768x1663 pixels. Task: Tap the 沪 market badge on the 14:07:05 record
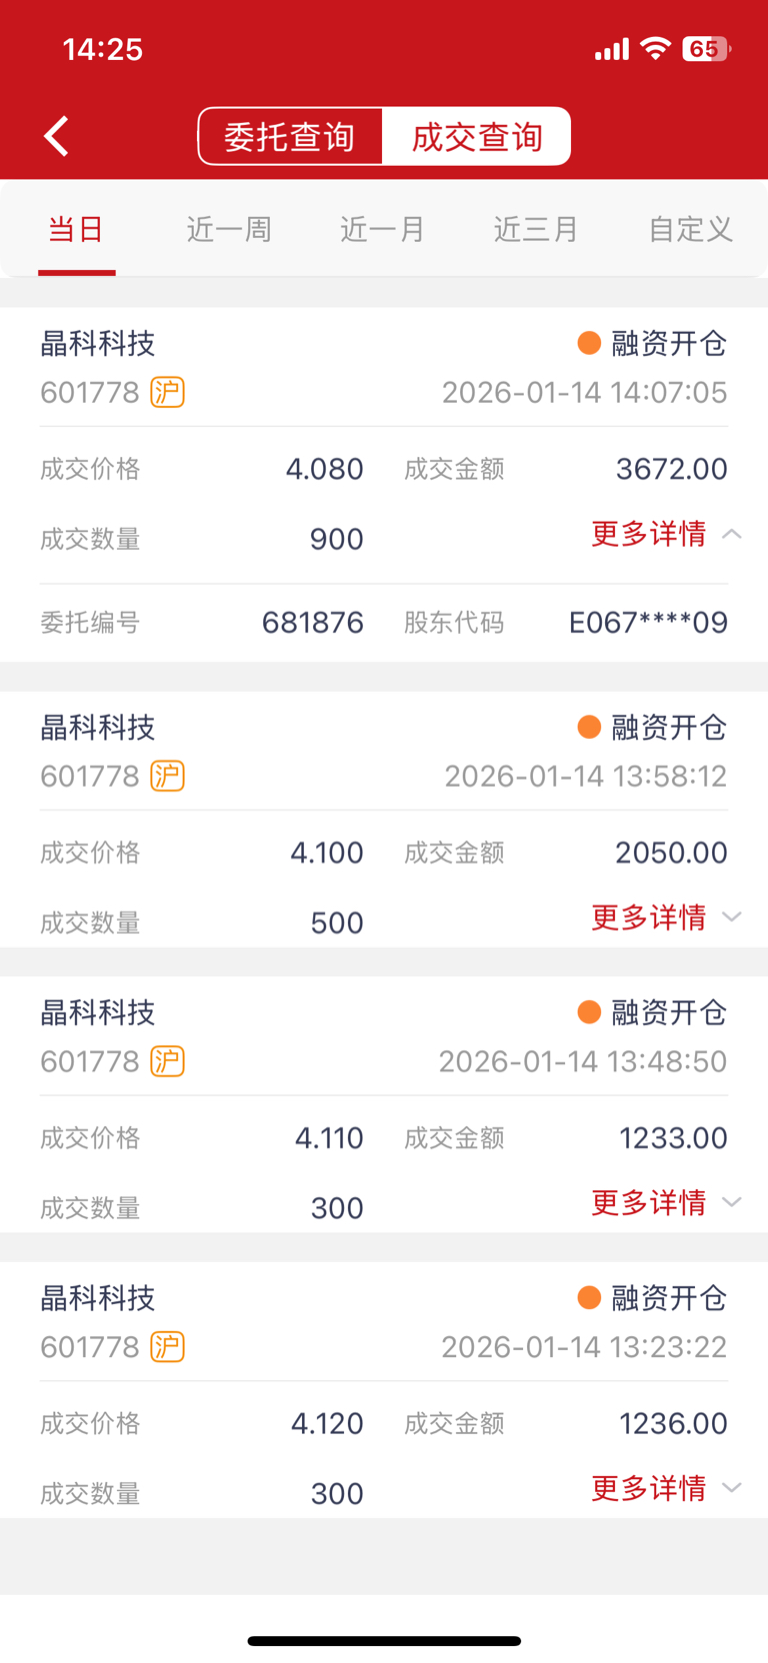(x=167, y=392)
